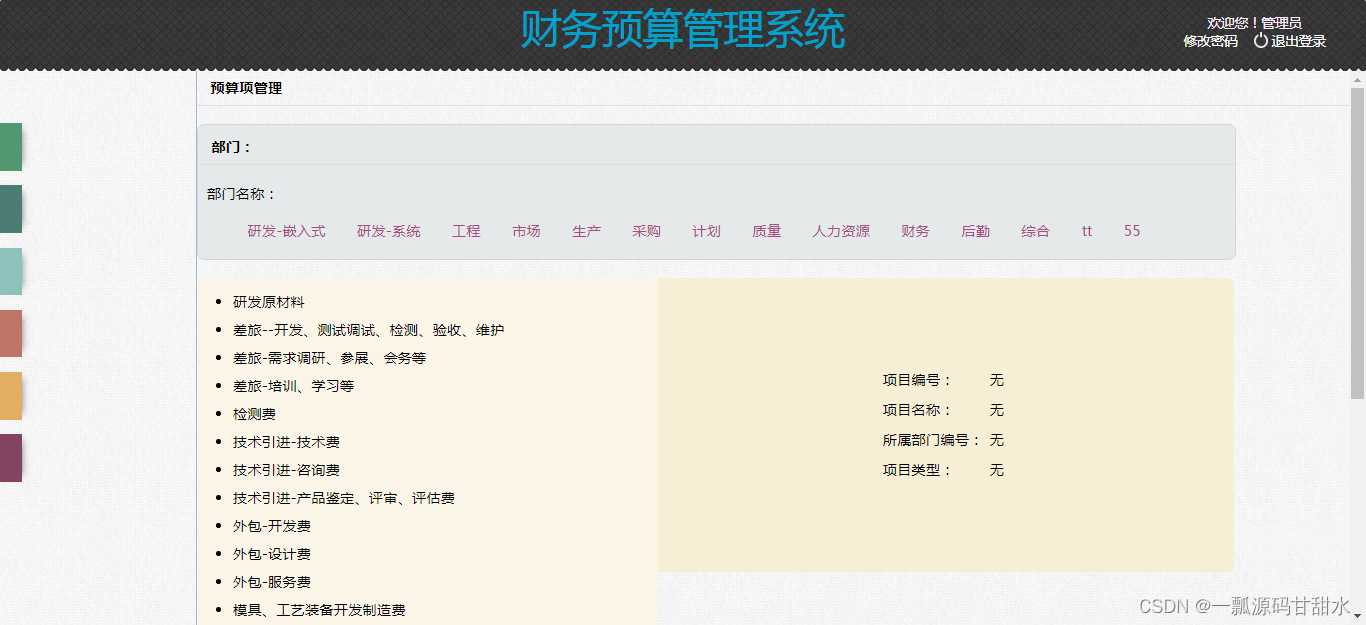
Task: Click the 退出登录 logout link
Action: pos(1298,41)
